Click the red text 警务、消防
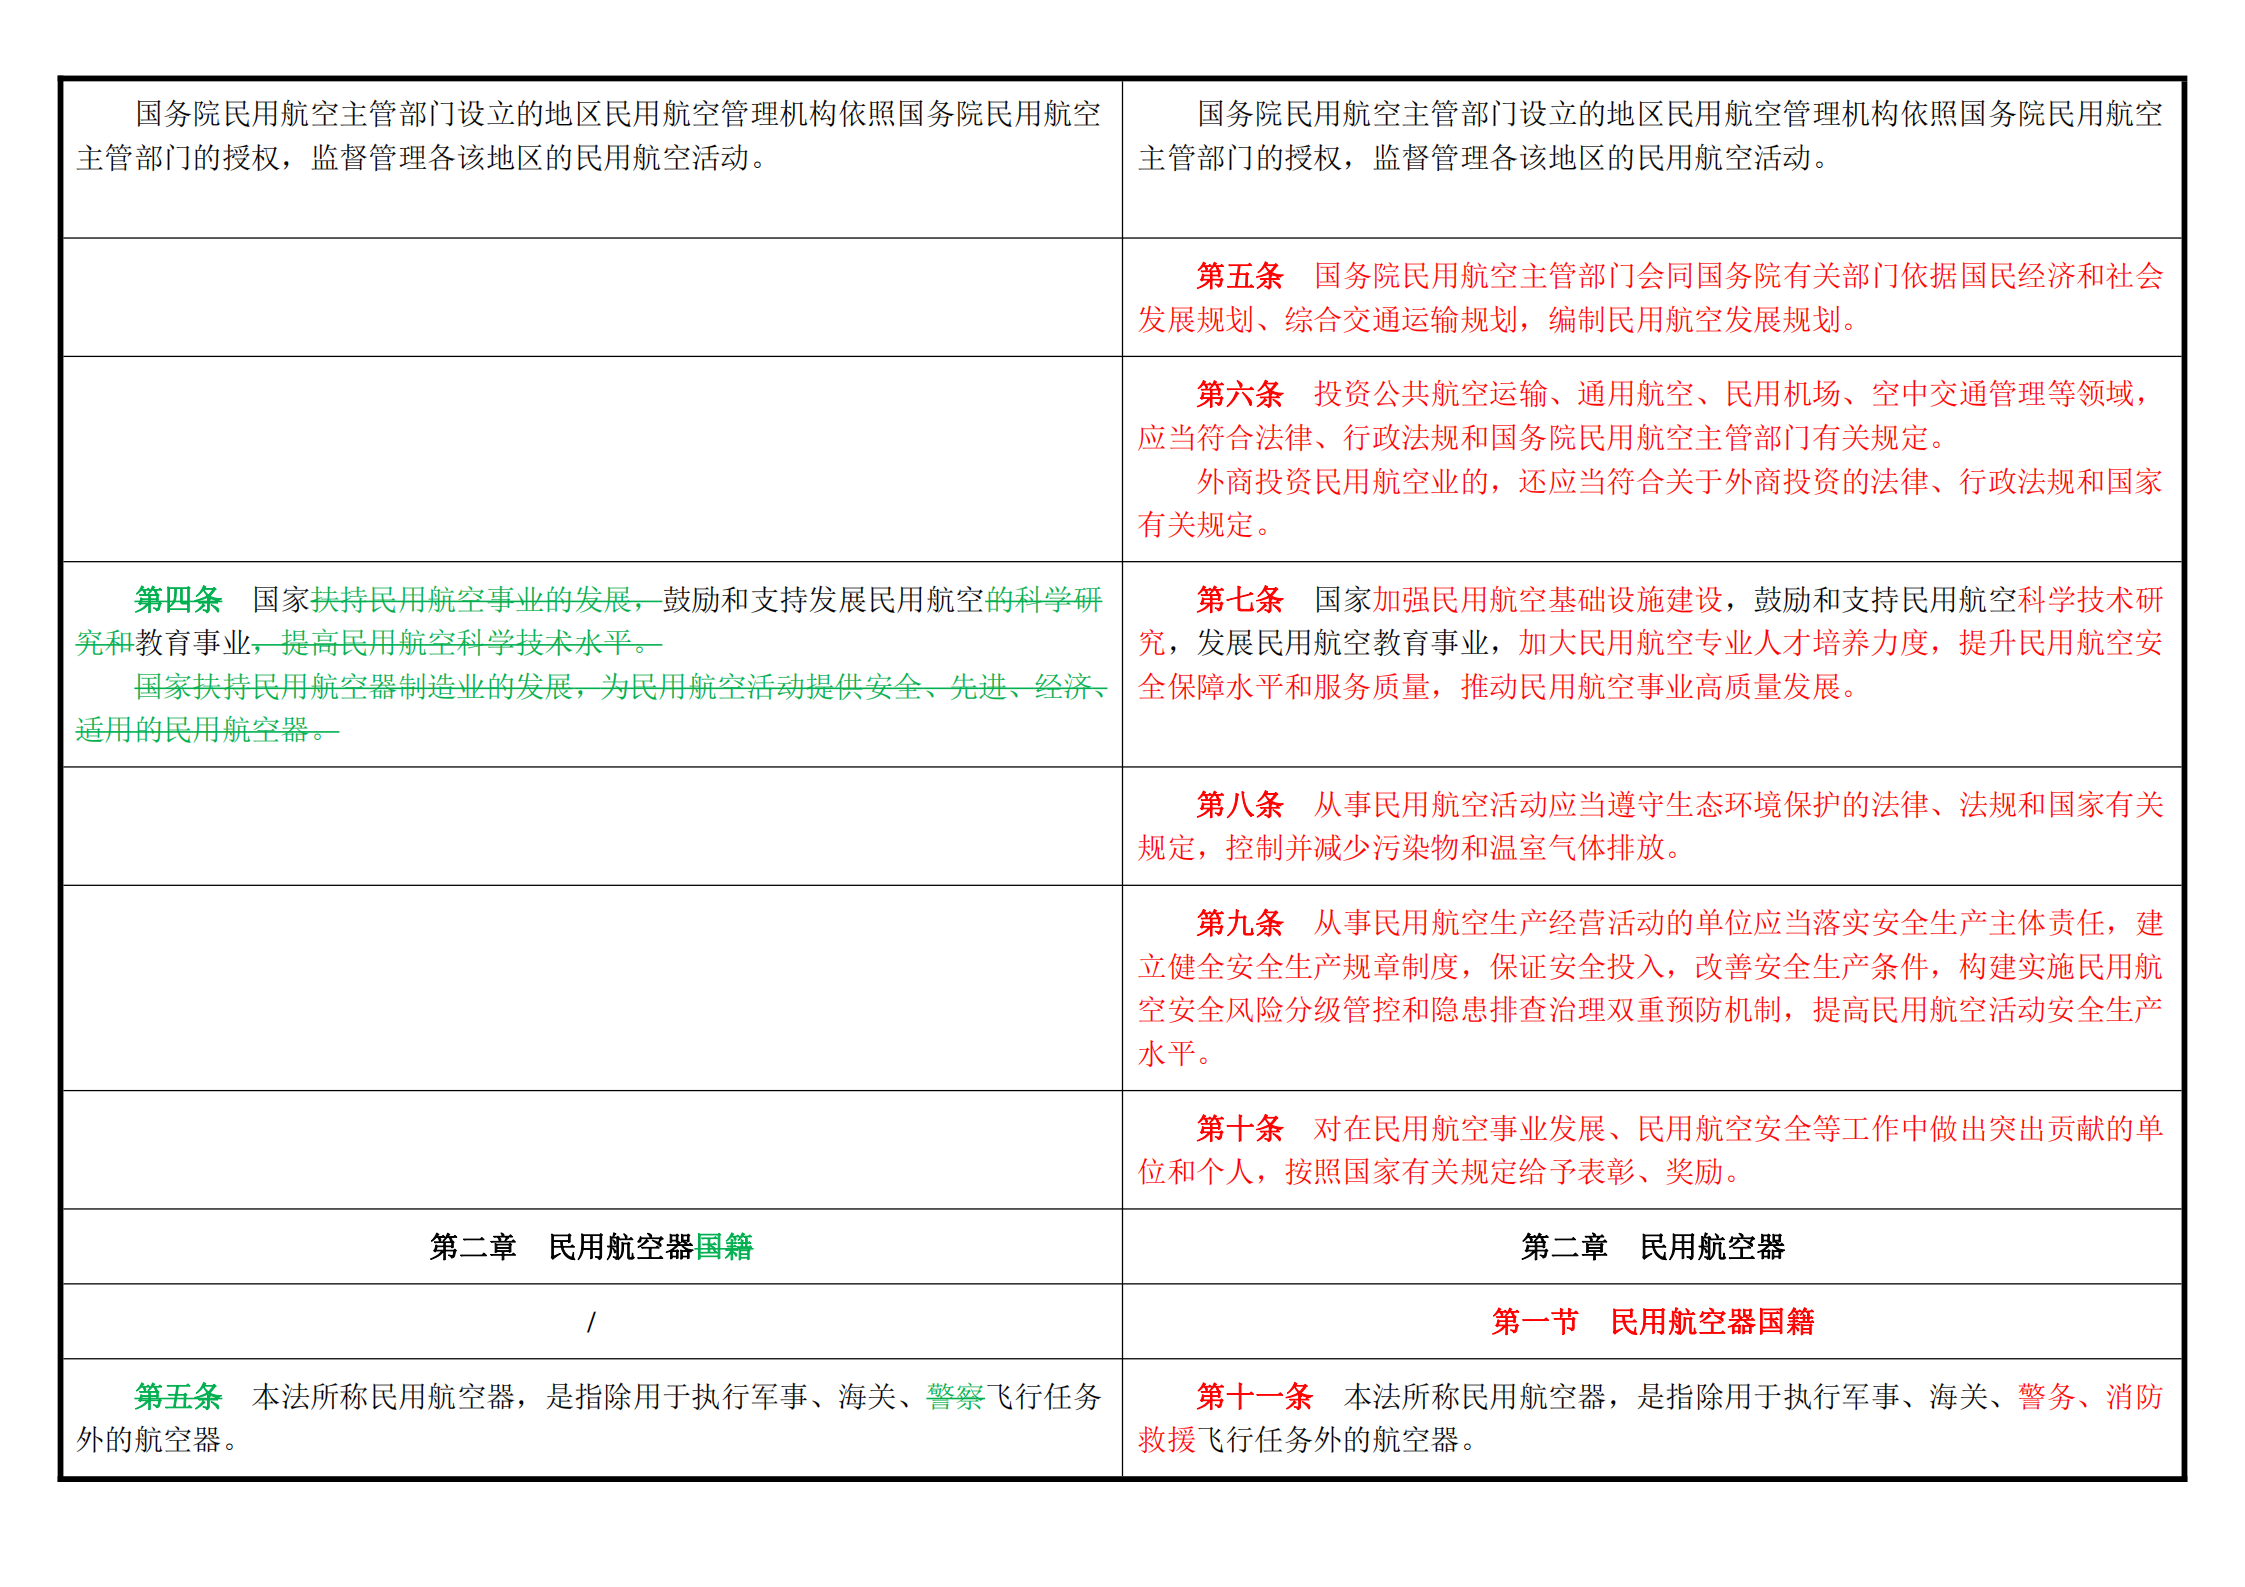Screen dimensions: 2245x1587 tap(2090, 1396)
